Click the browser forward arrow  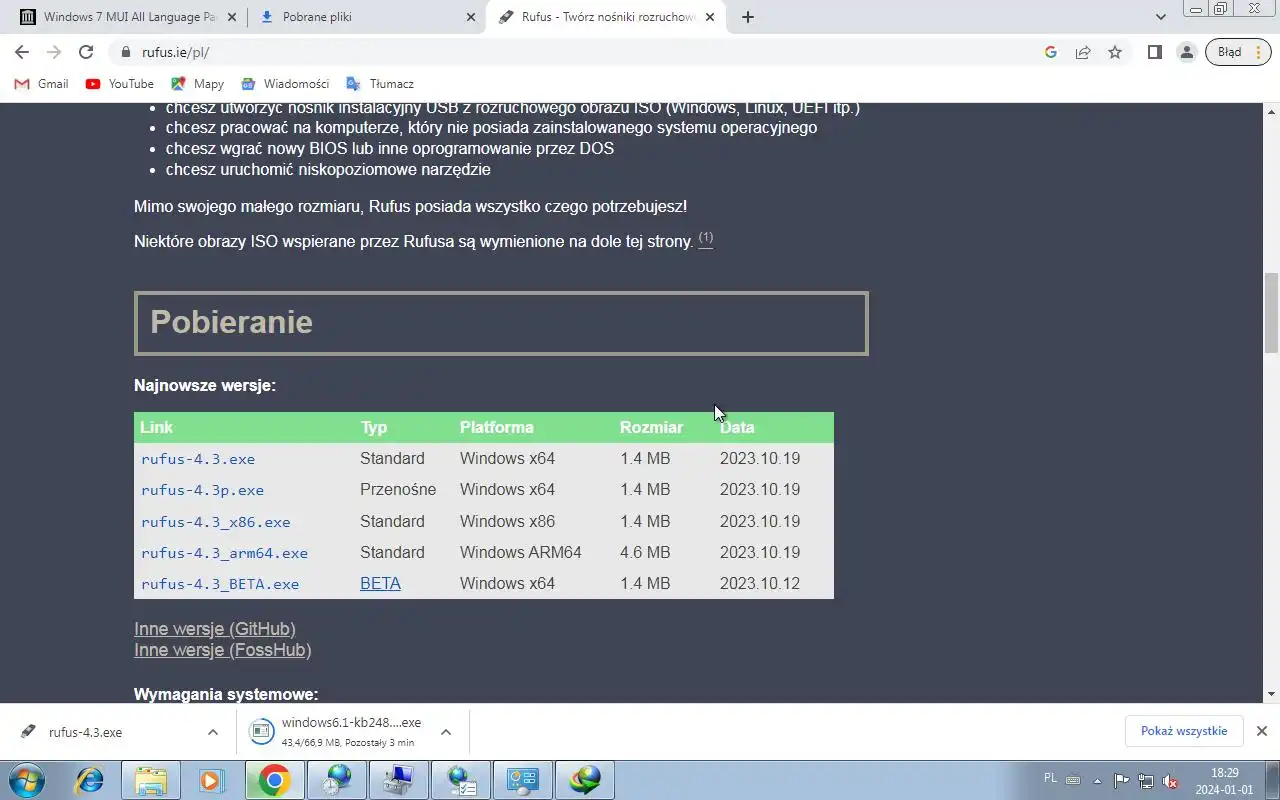point(54,52)
